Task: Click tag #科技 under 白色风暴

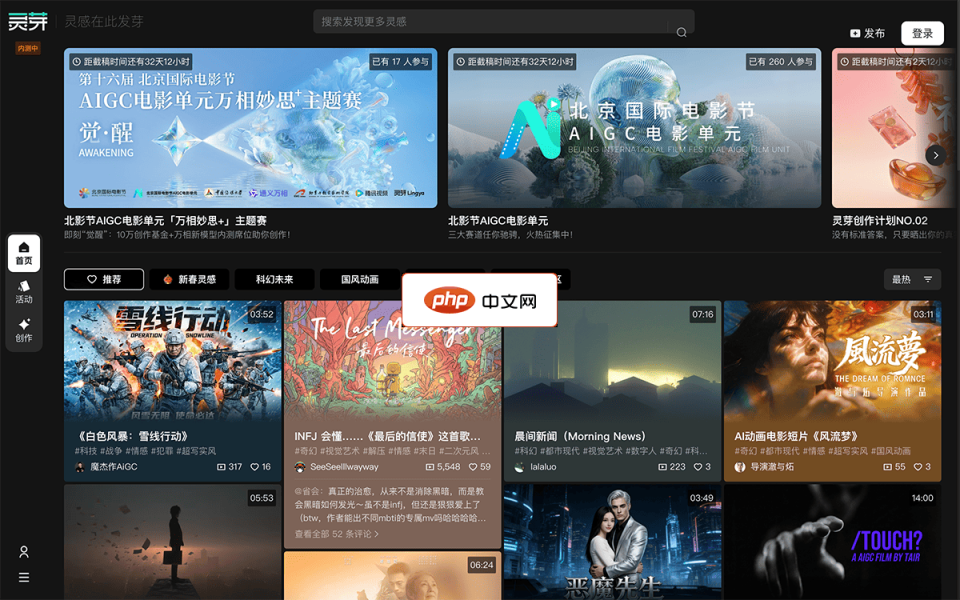Action: tap(86, 451)
